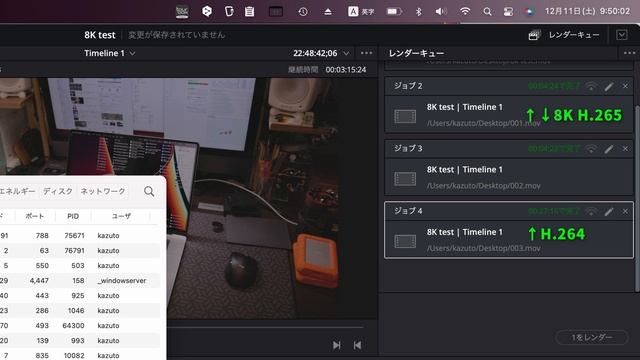
Task: Toggle remote rendering icon for job 3
Action: pyautogui.click(x=591, y=149)
